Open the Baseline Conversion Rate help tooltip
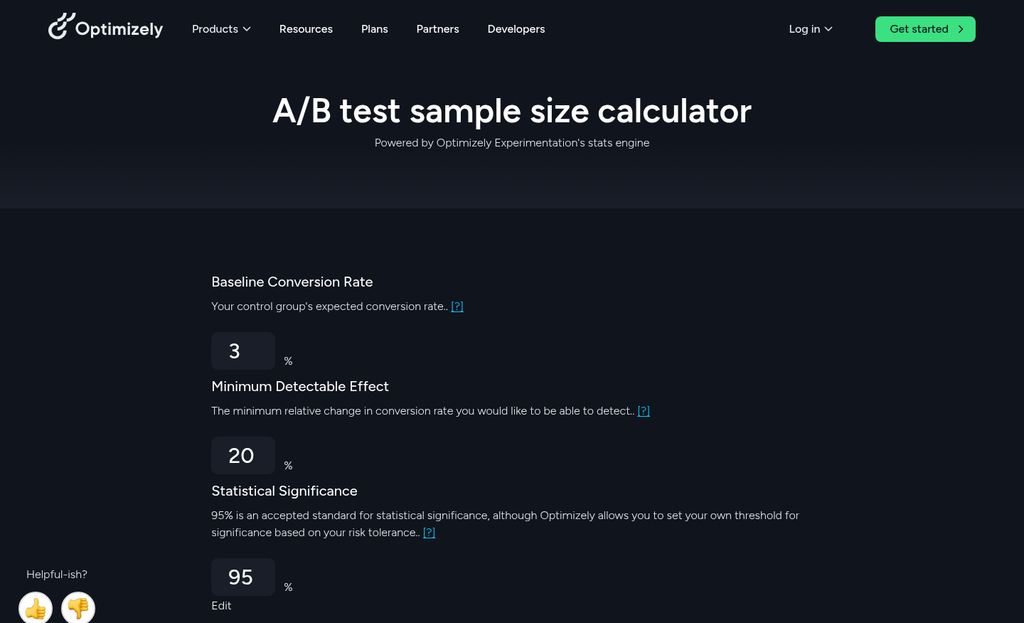The width and height of the screenshot is (1024, 623). pos(458,306)
